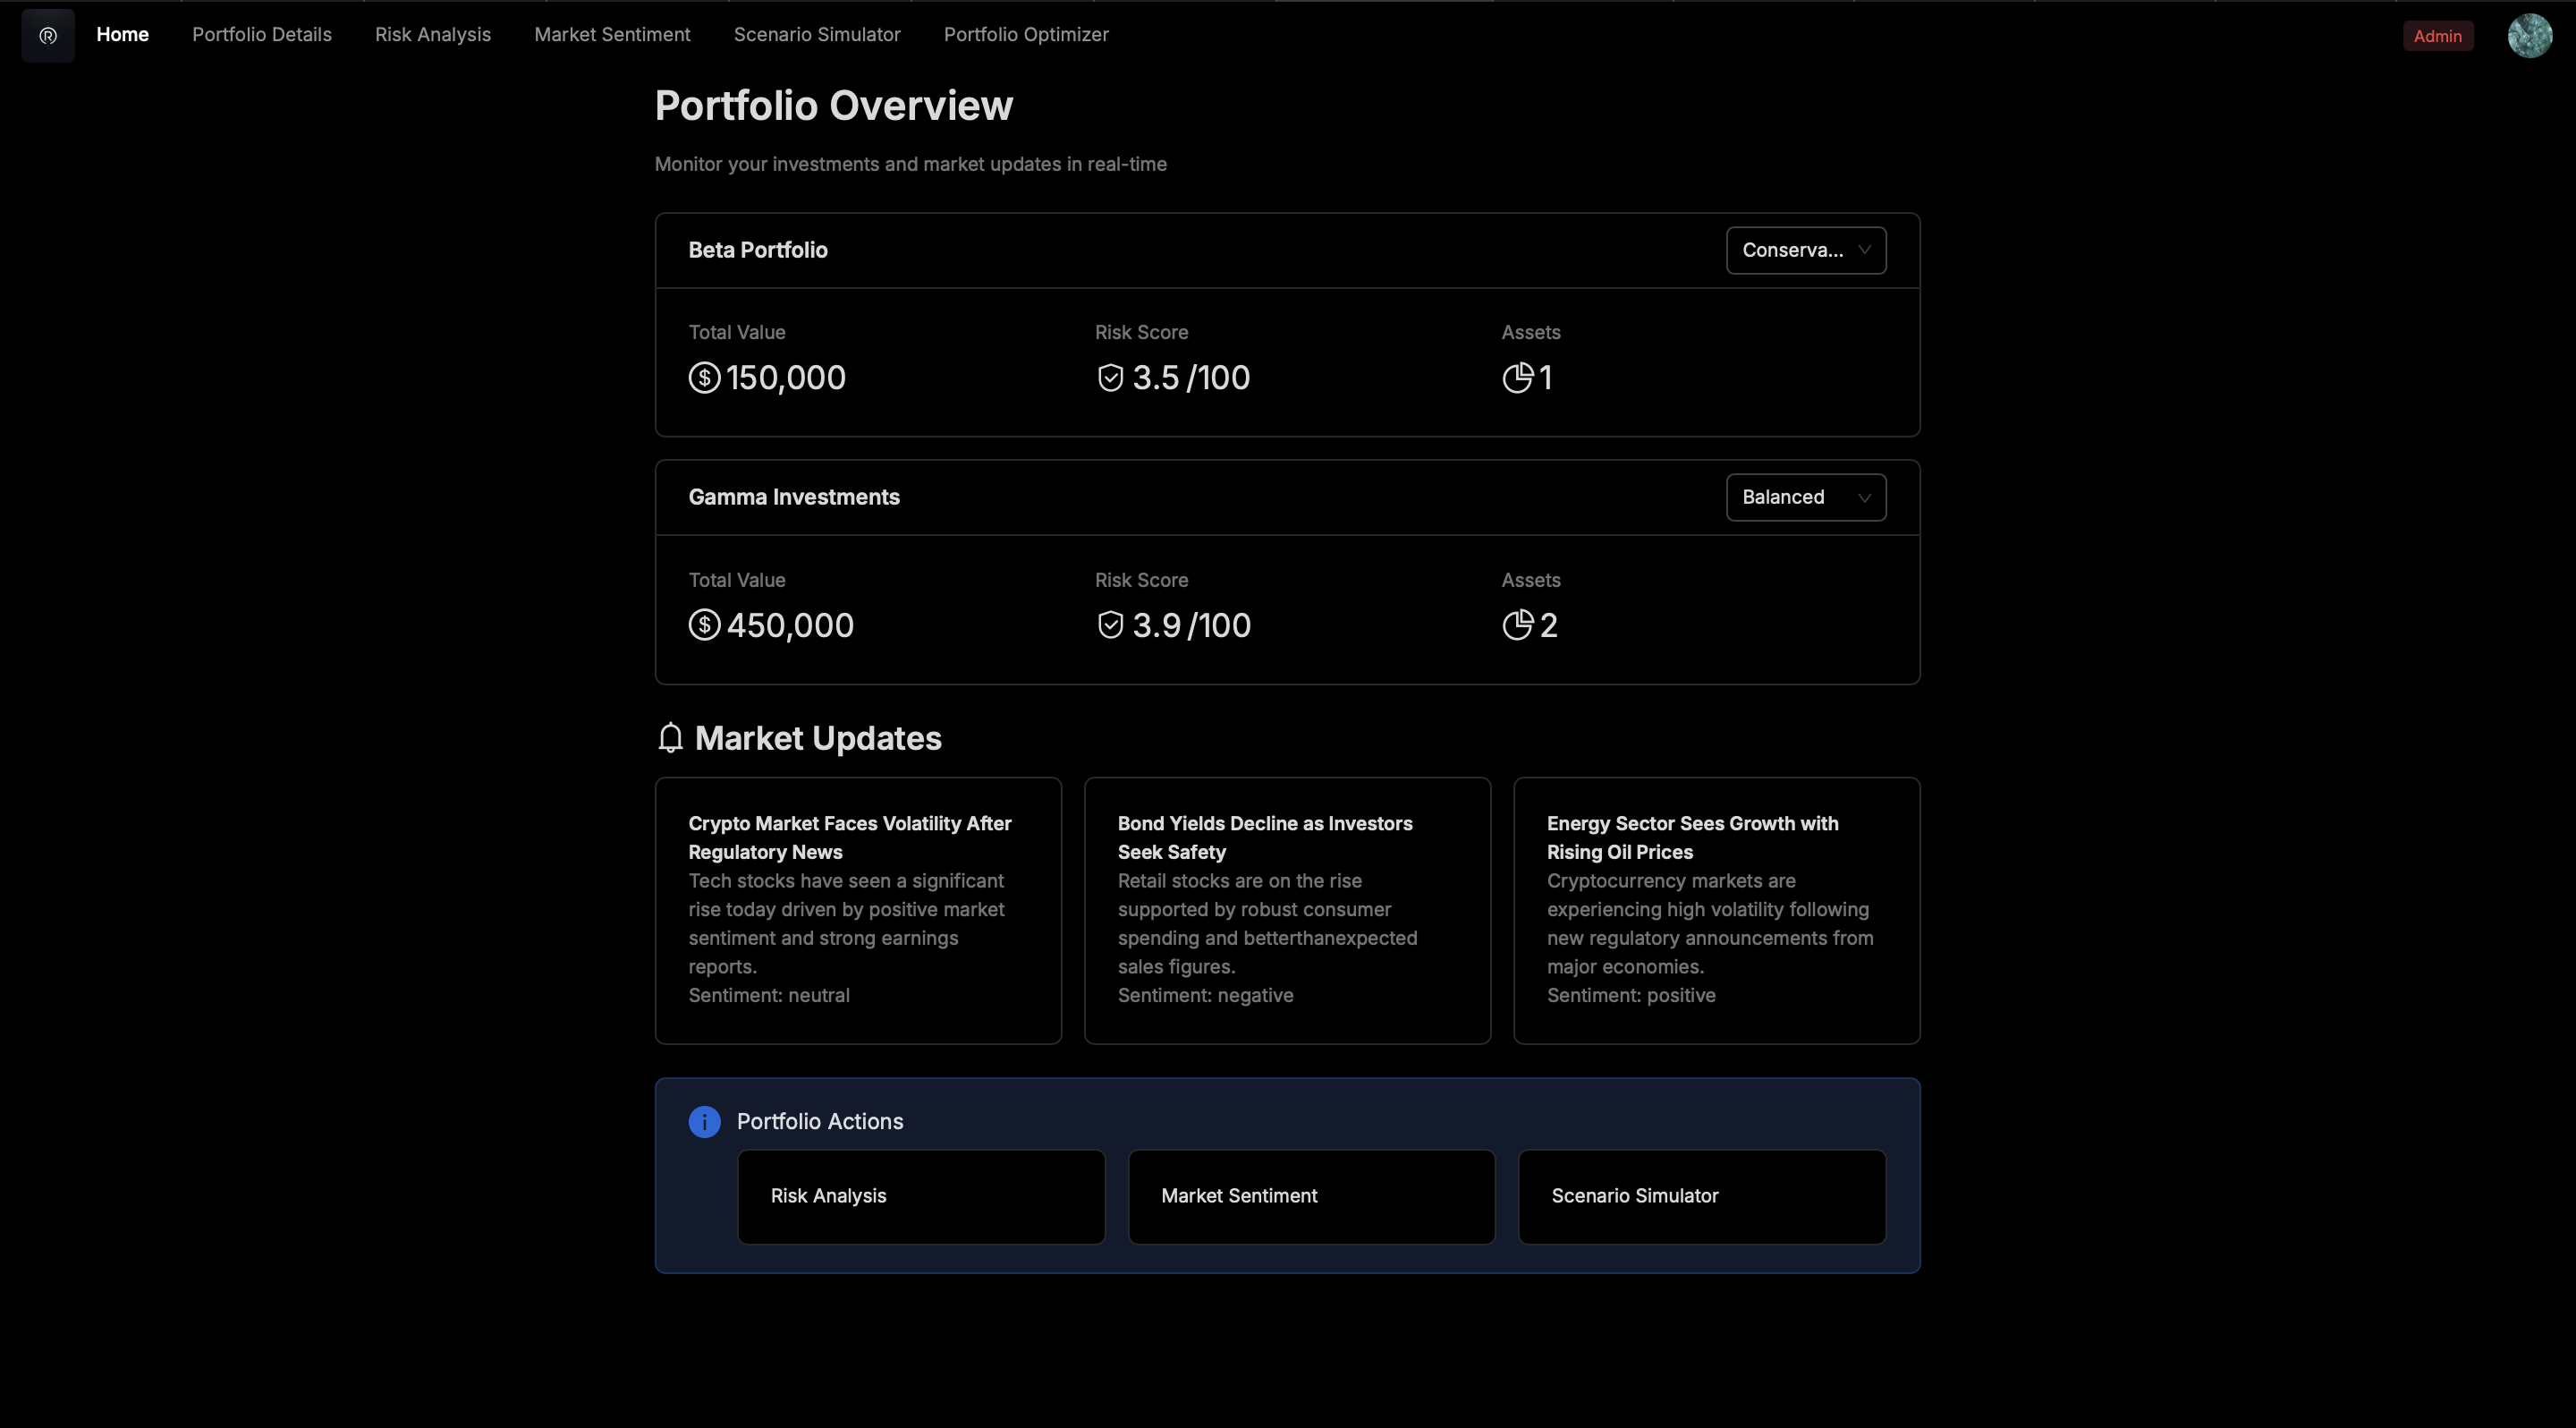
Task: Open Gamma Investments Balanced strategy dropdown
Action: tap(1805, 497)
